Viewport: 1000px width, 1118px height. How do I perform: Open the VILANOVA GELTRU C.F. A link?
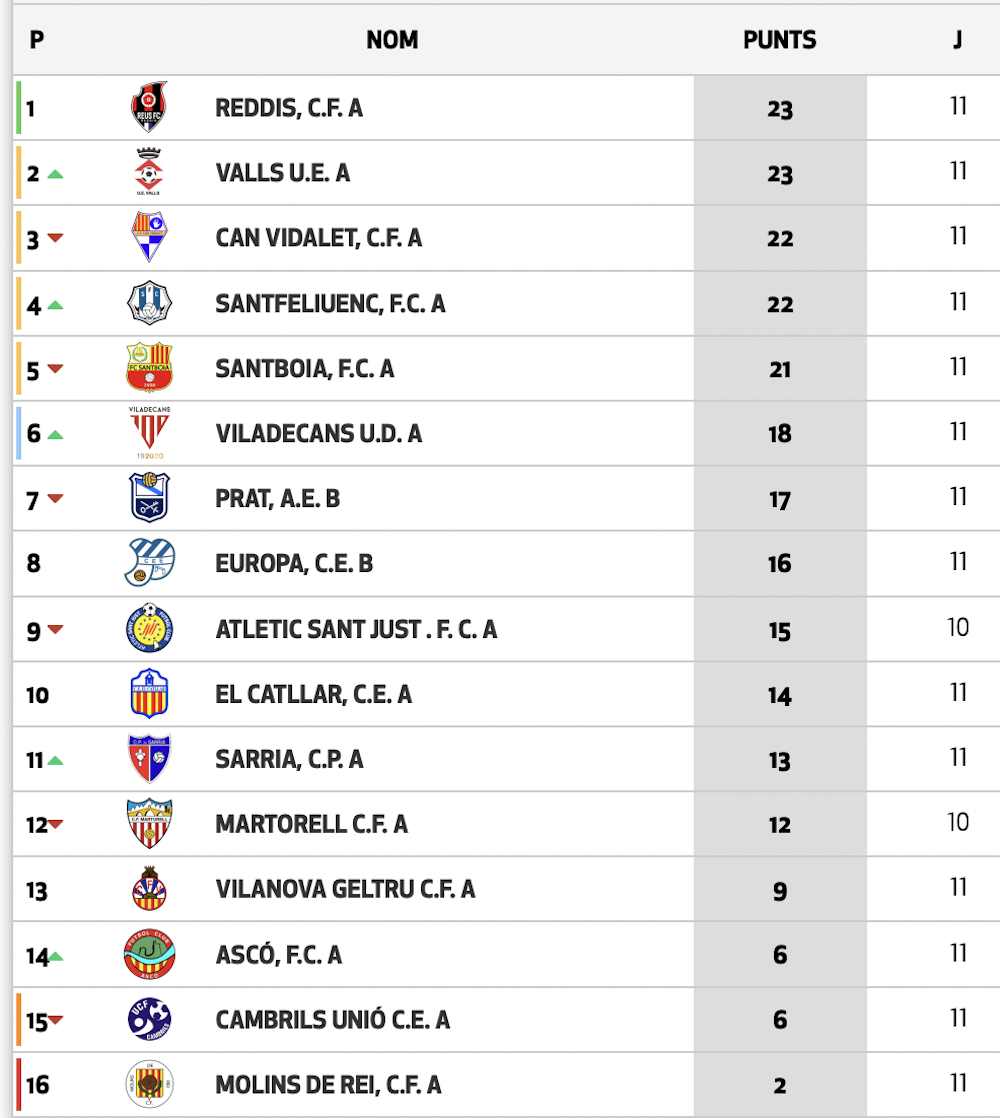(x=345, y=889)
